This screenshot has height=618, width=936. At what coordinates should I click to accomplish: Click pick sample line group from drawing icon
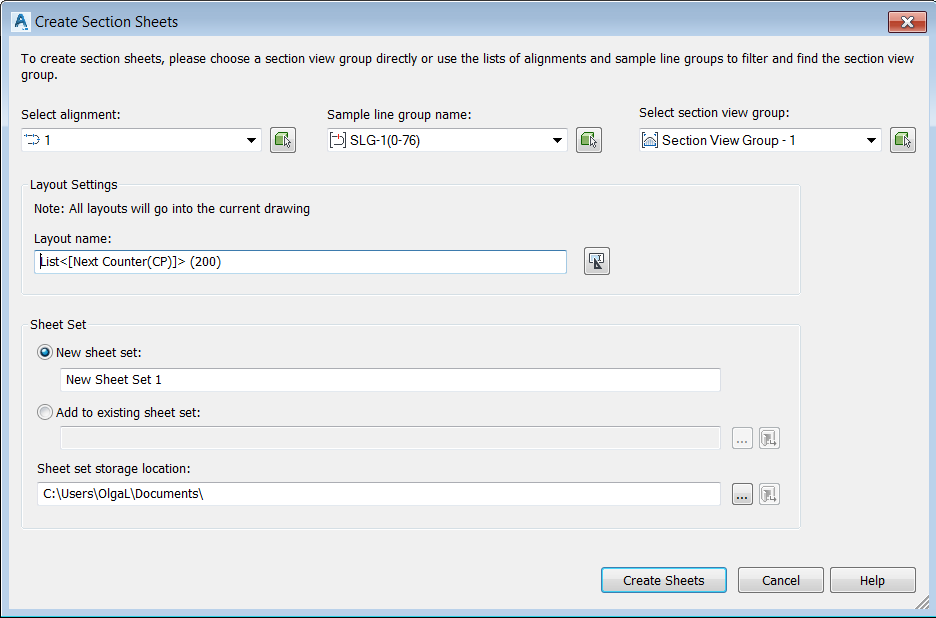(589, 140)
